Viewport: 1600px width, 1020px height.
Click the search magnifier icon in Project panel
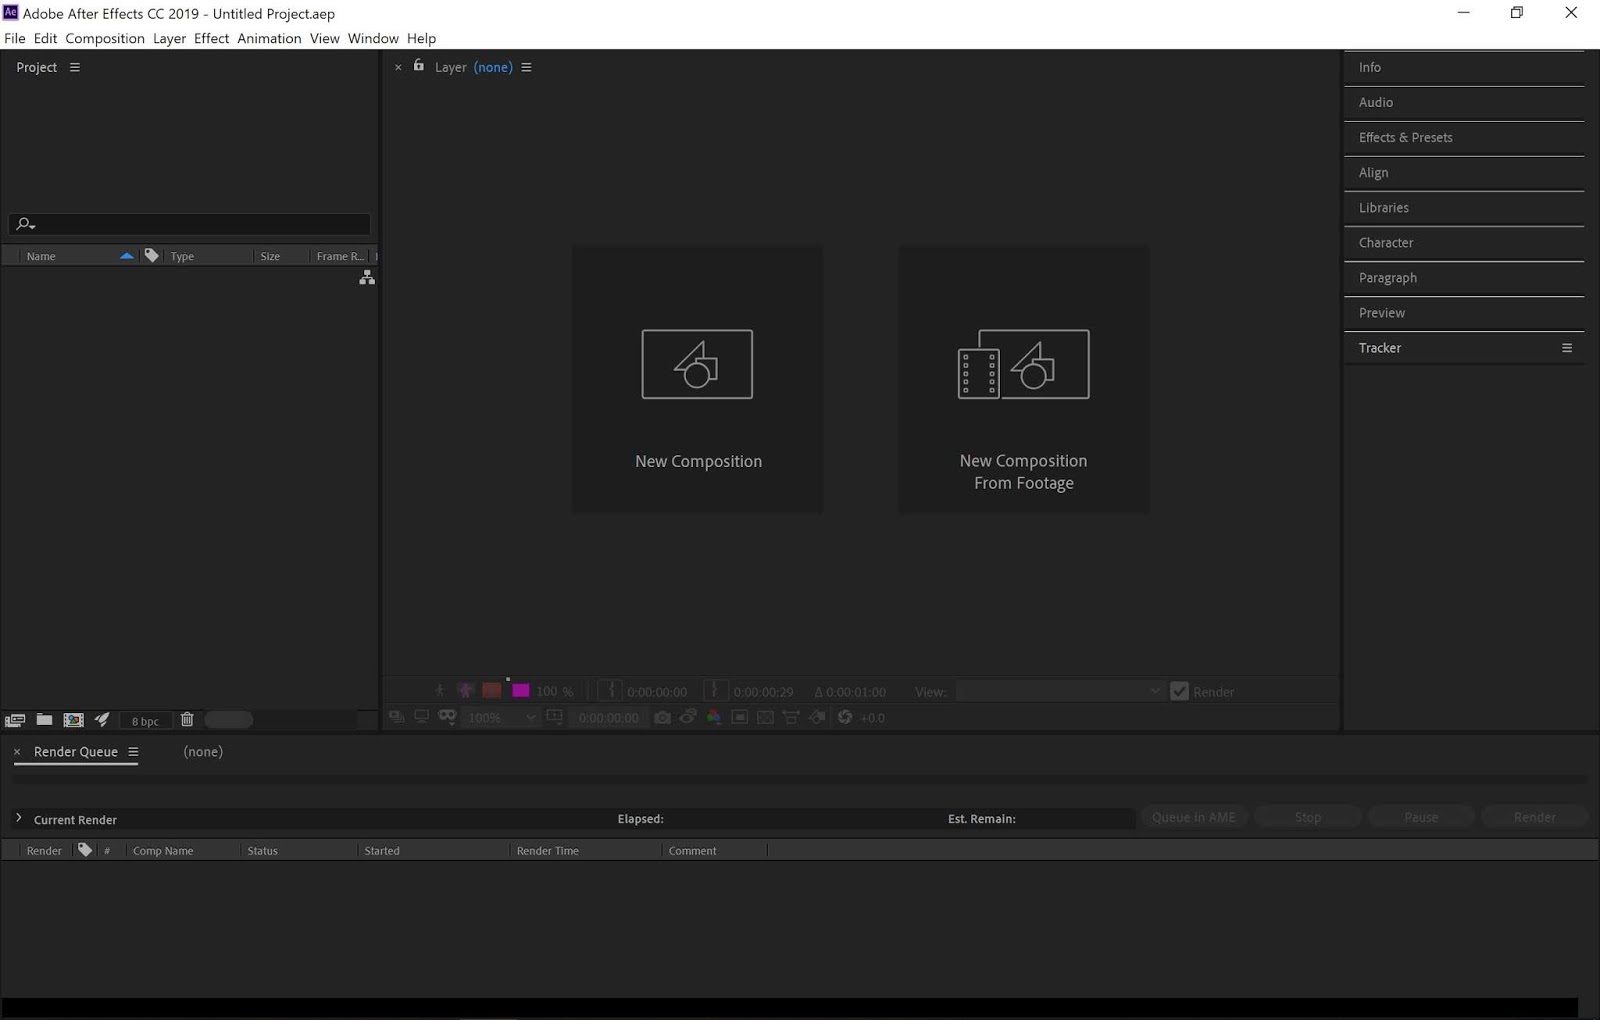click(x=26, y=224)
